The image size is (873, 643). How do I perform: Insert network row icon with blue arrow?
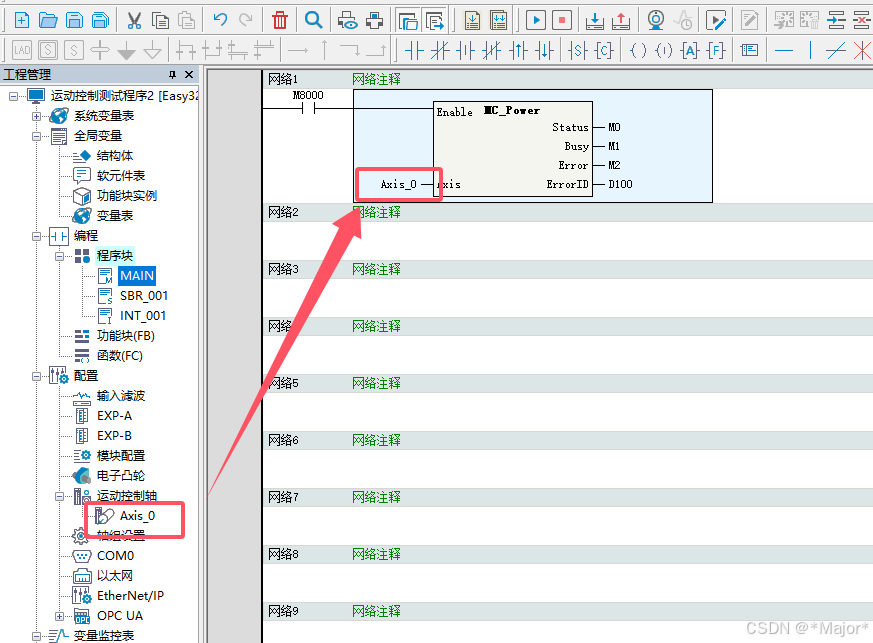(x=836, y=21)
